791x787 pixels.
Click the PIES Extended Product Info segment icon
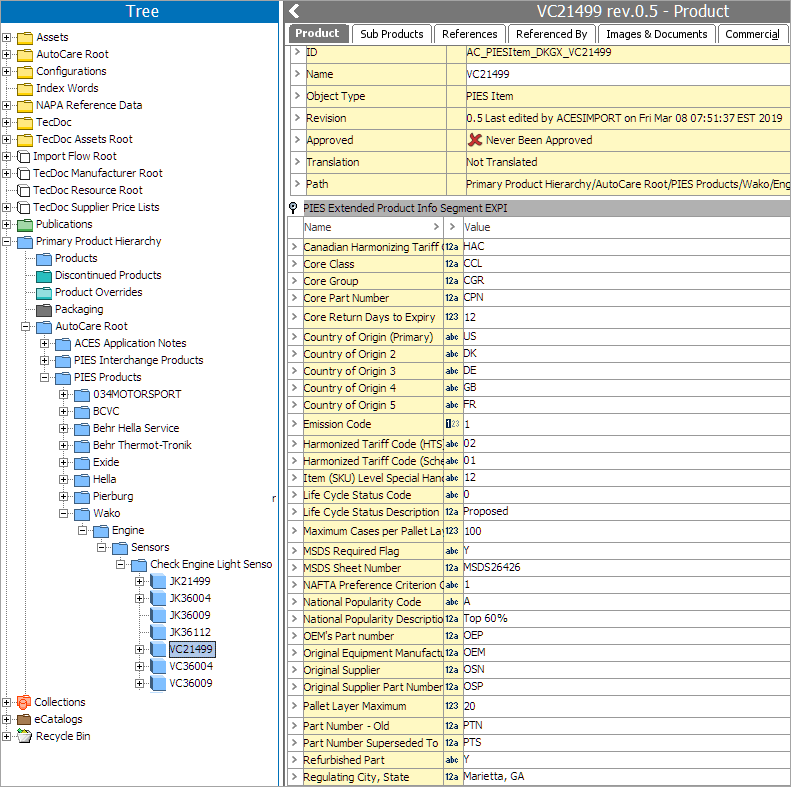pos(293,208)
